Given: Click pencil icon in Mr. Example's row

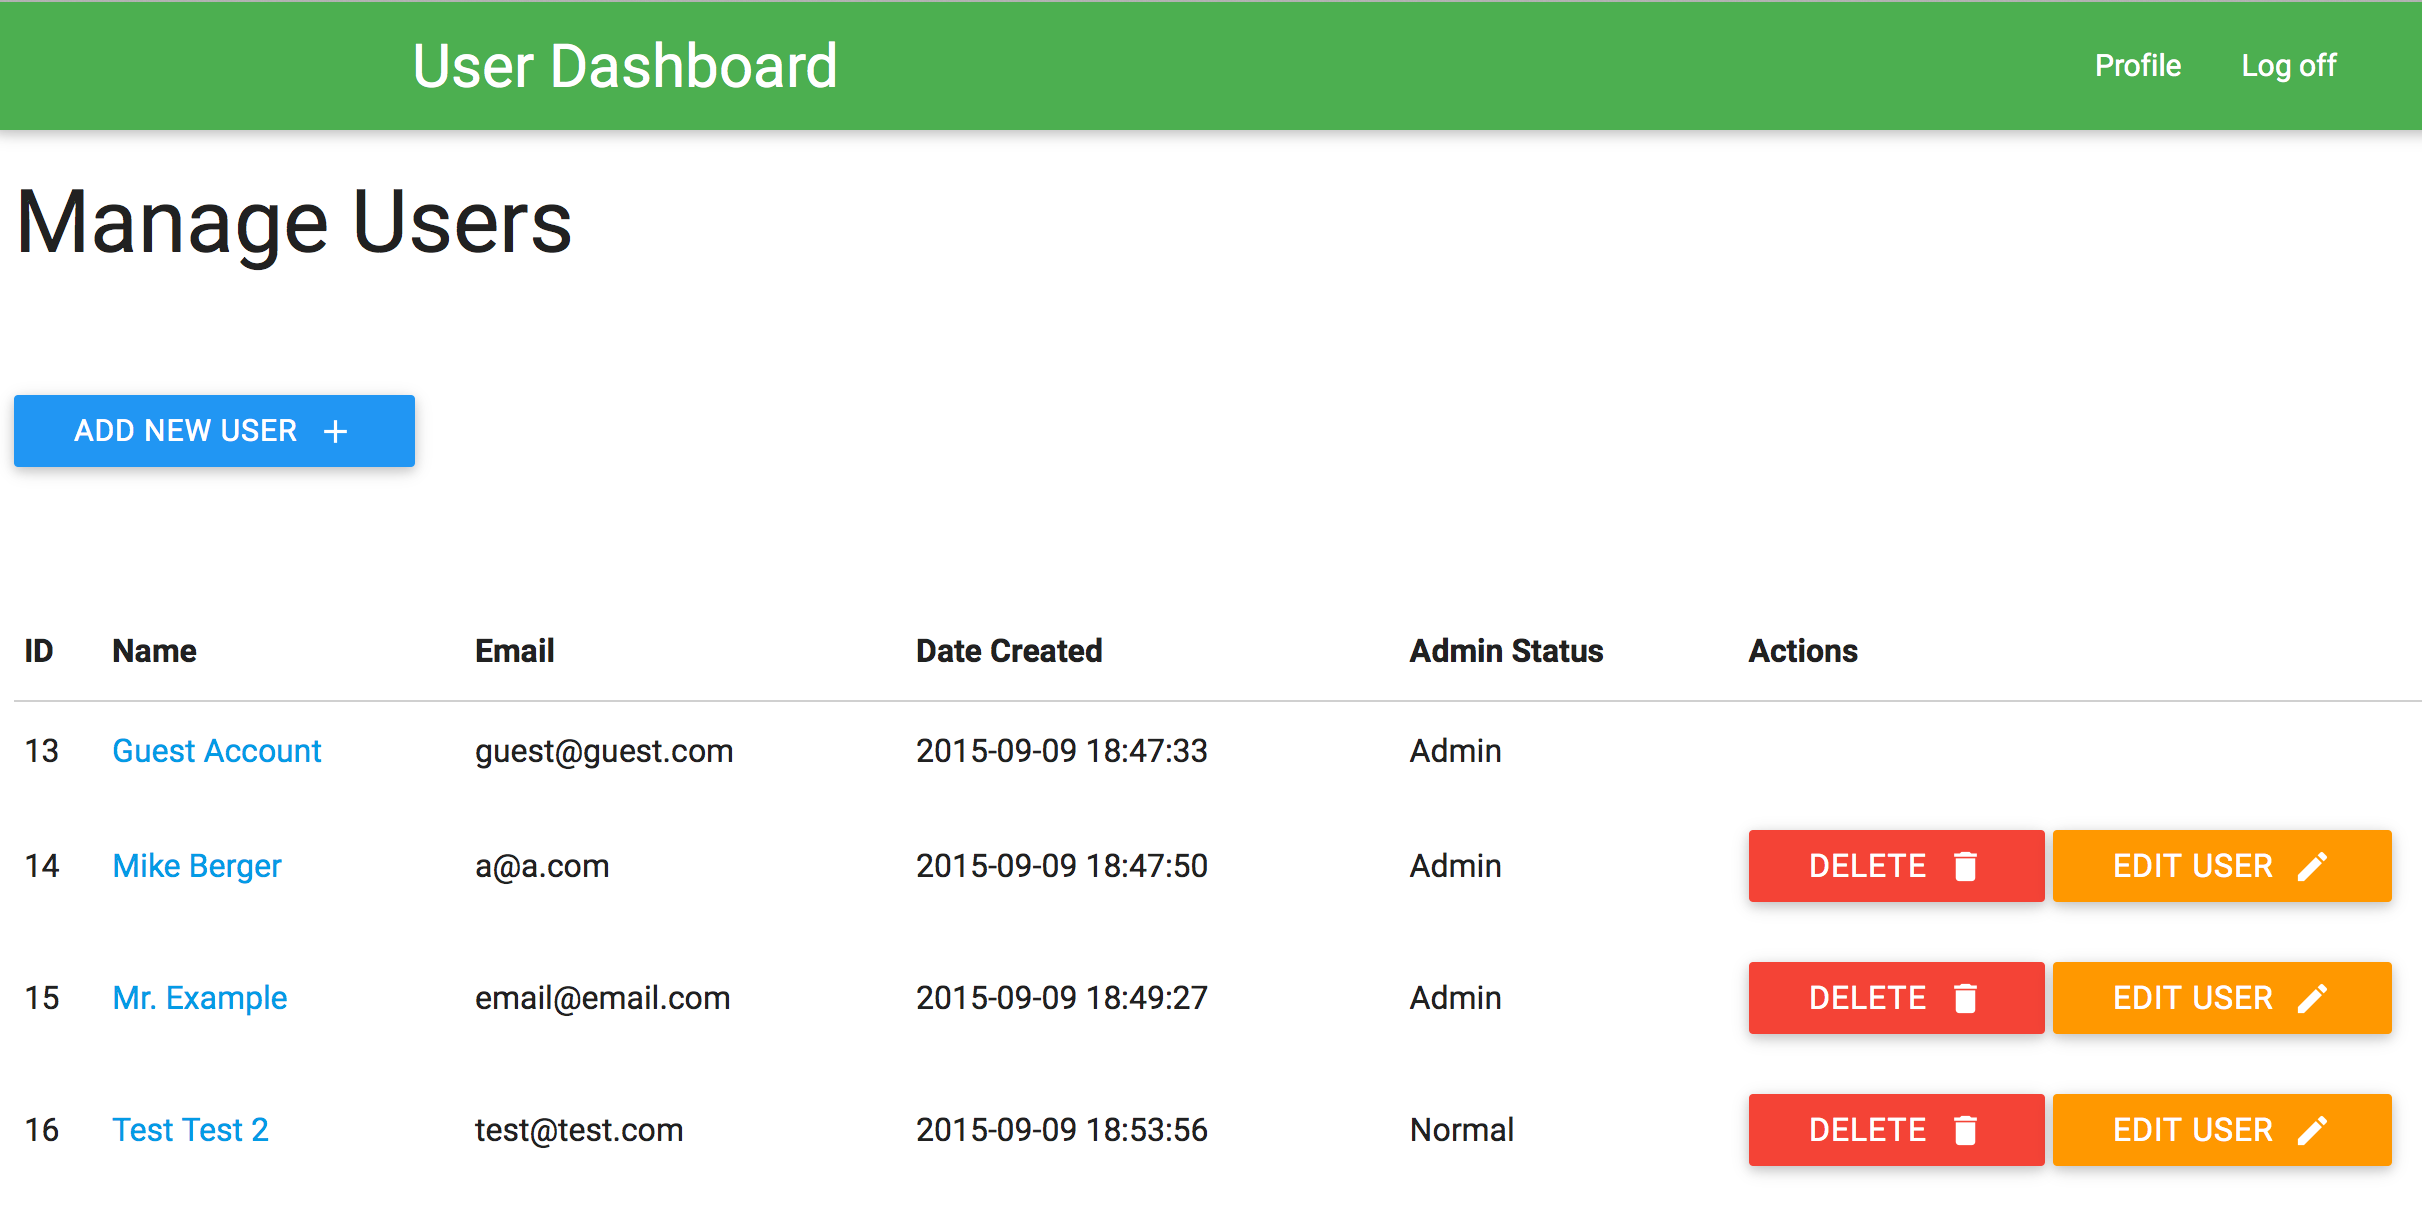Looking at the screenshot, I should tap(2312, 998).
